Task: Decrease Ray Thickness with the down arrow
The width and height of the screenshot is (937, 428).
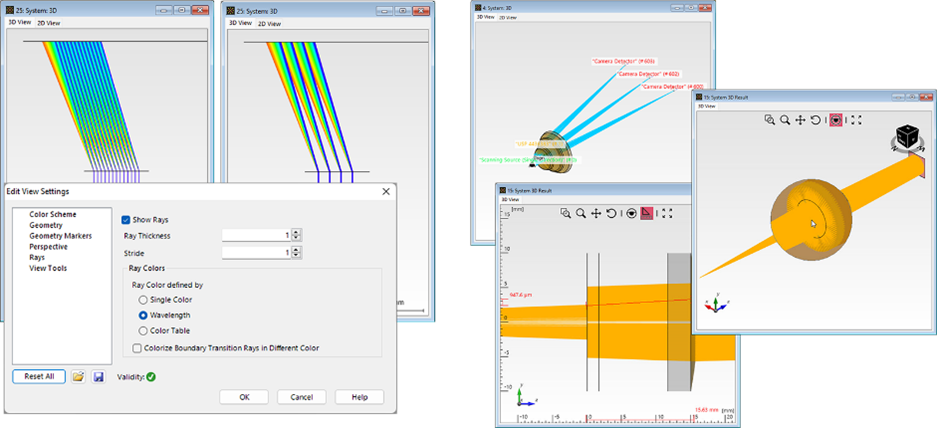Action: pos(296,239)
